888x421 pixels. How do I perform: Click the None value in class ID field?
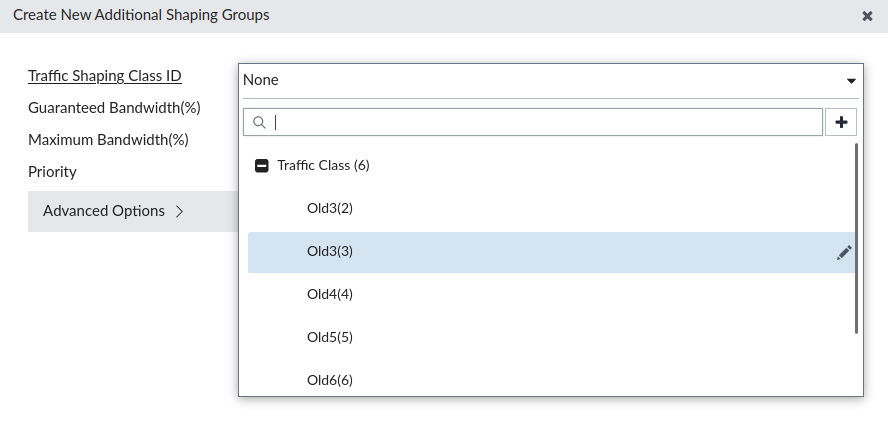262,80
